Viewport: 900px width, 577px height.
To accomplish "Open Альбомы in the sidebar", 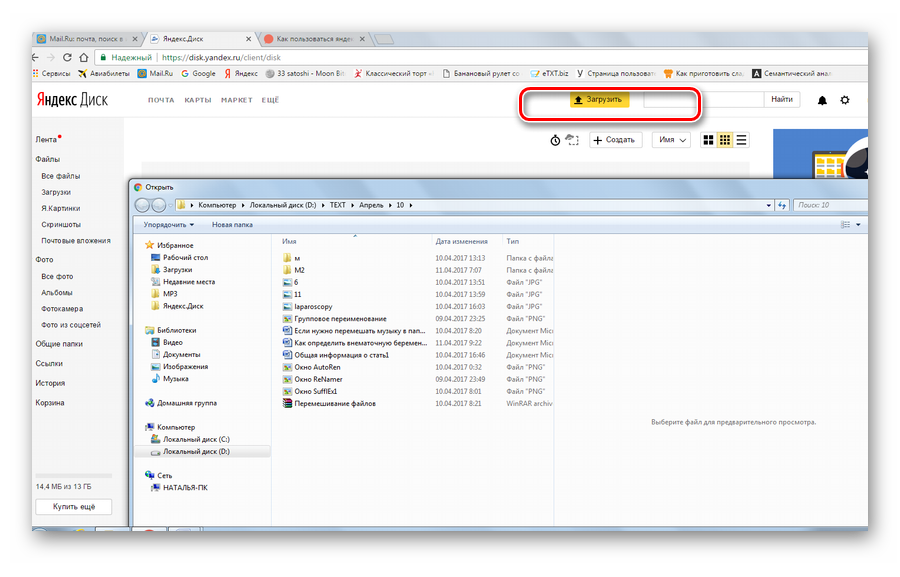I will click(57, 293).
